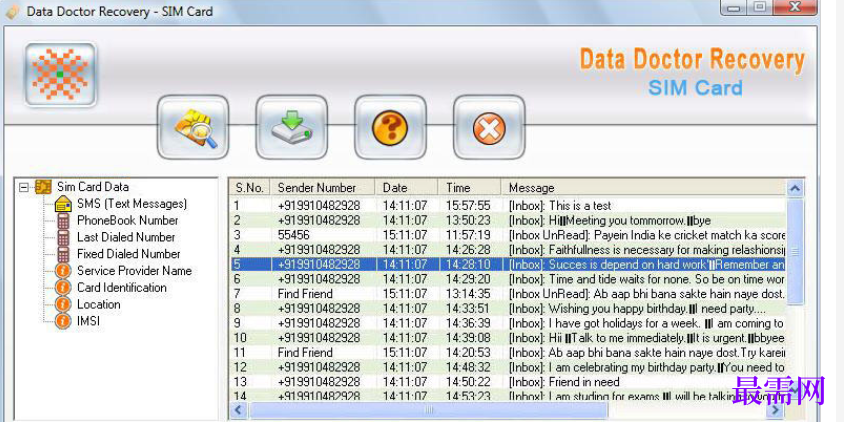Screen dimensions: 844x422
Task: Click the horizontal scrollbar thumb
Action: click(x=428, y=410)
